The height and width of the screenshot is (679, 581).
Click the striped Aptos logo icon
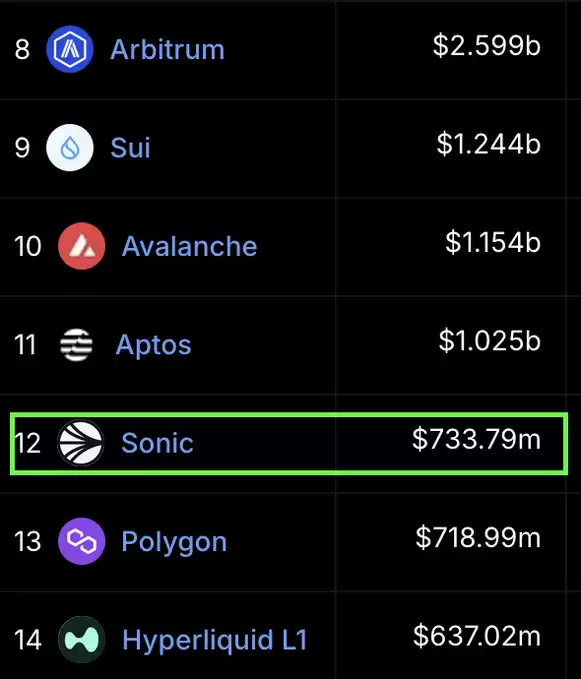coord(76,345)
